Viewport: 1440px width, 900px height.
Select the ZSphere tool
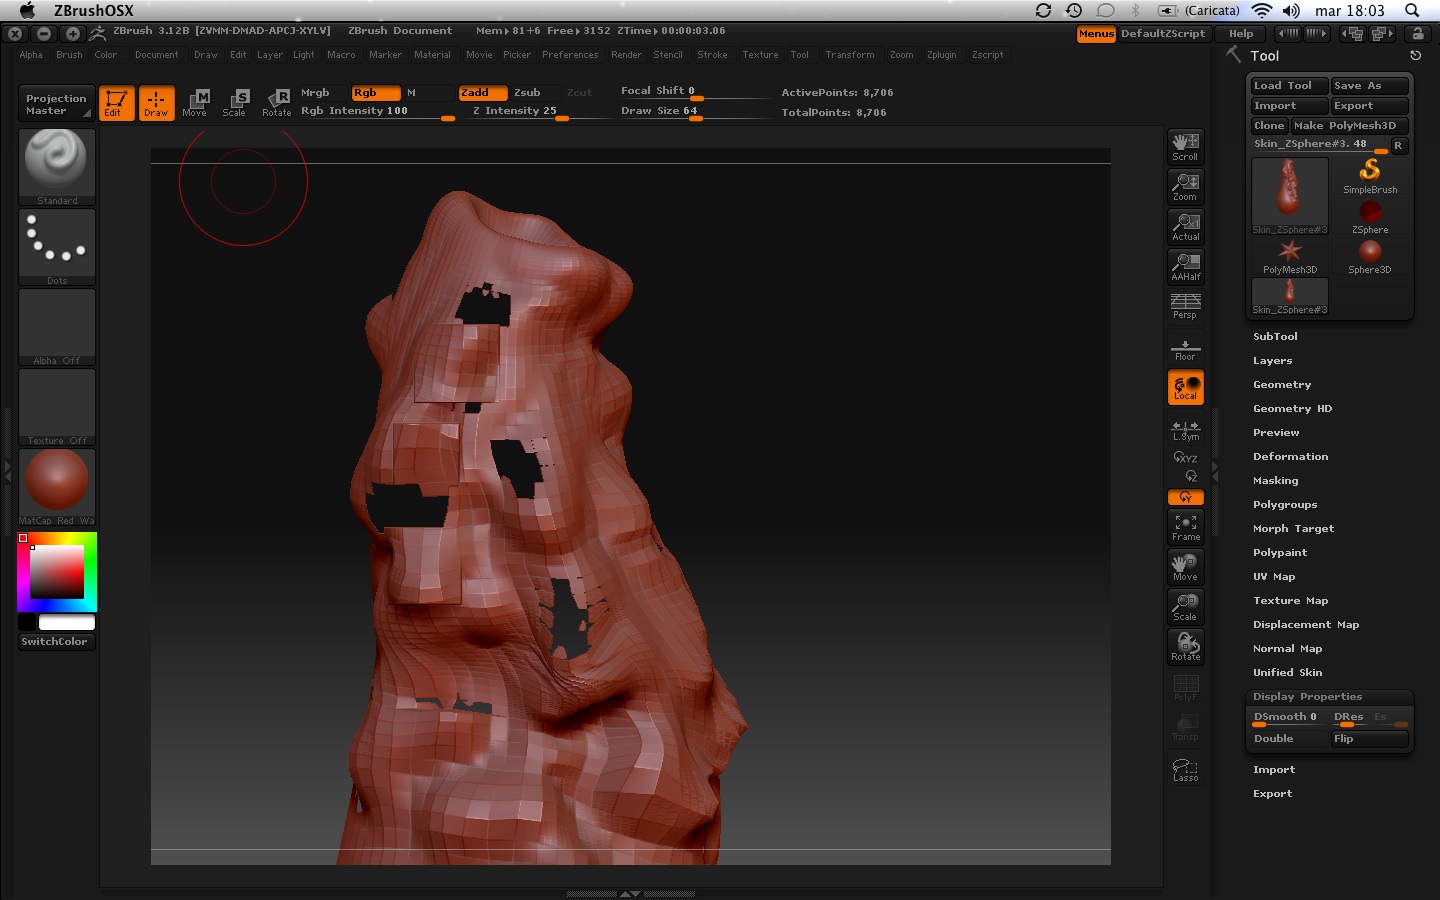(x=1370, y=216)
